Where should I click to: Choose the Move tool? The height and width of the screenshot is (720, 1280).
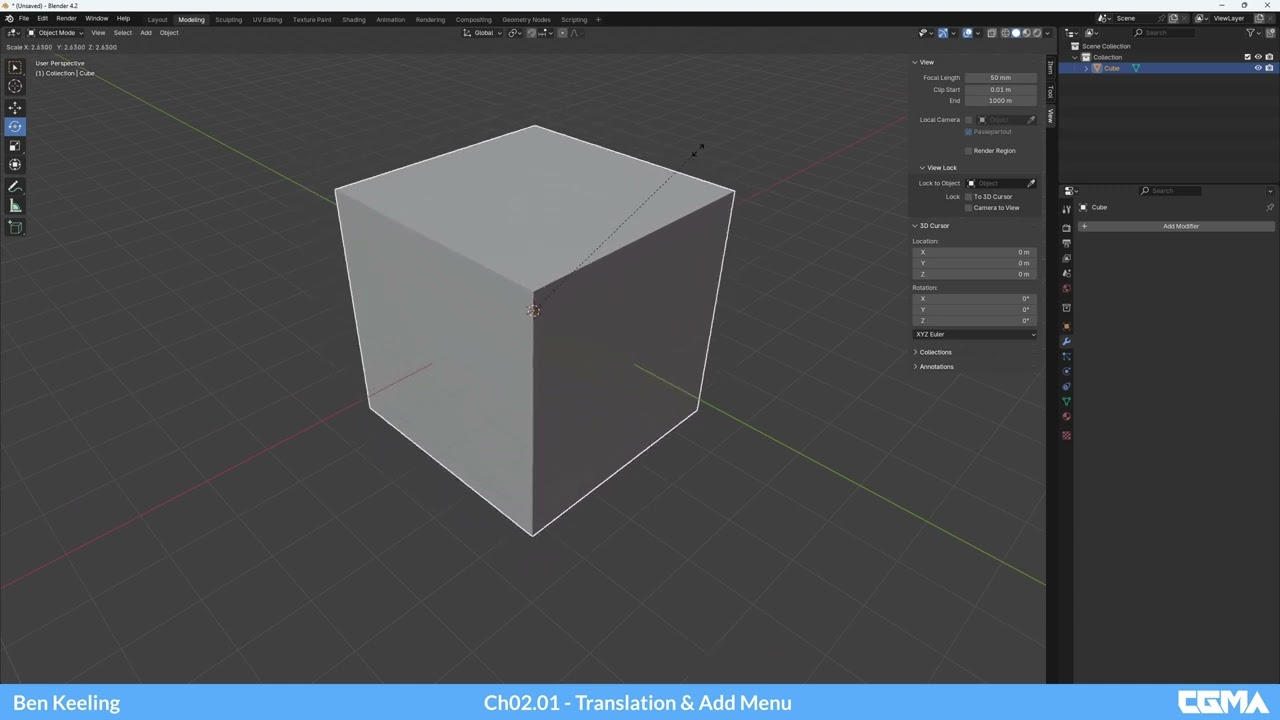click(x=15, y=107)
